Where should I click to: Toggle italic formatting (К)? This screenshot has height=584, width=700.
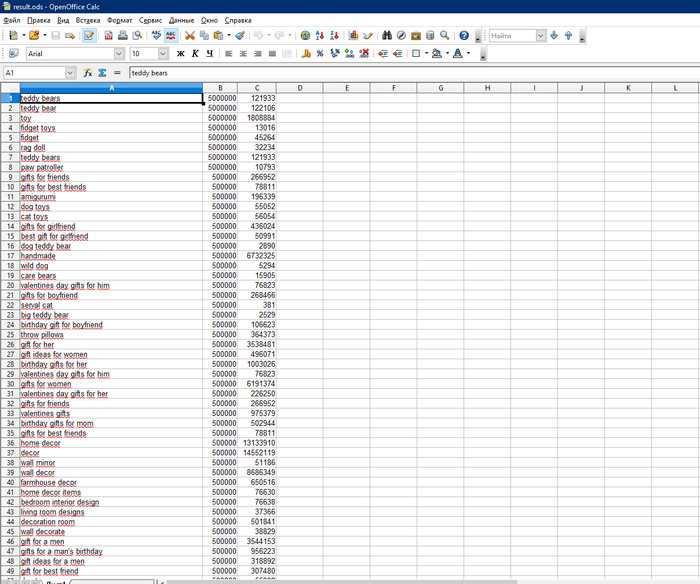[x=195, y=53]
